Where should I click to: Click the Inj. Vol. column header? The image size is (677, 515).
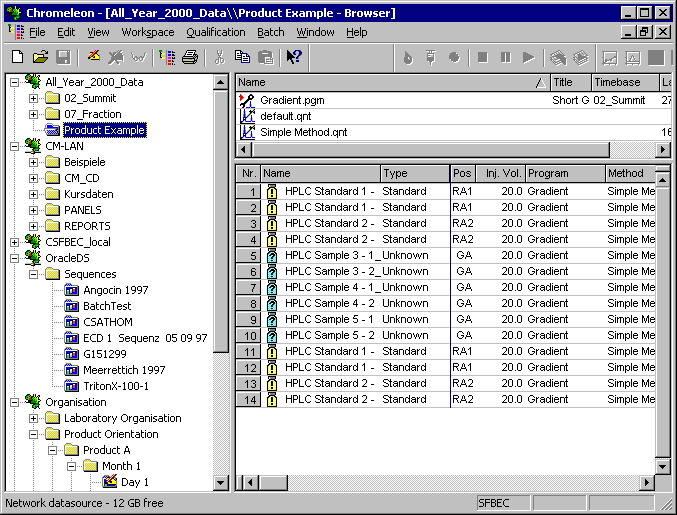tap(501, 173)
